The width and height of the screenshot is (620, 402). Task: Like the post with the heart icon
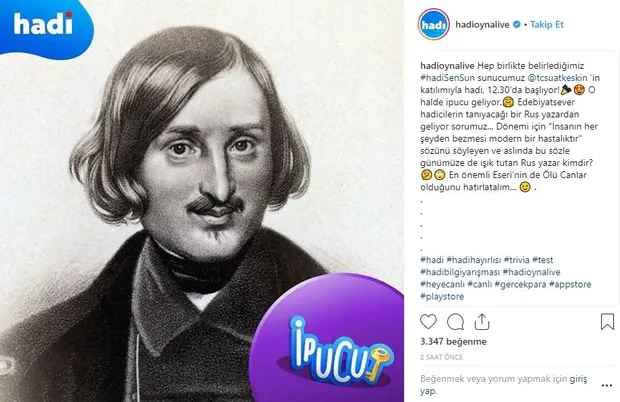pyautogui.click(x=428, y=322)
